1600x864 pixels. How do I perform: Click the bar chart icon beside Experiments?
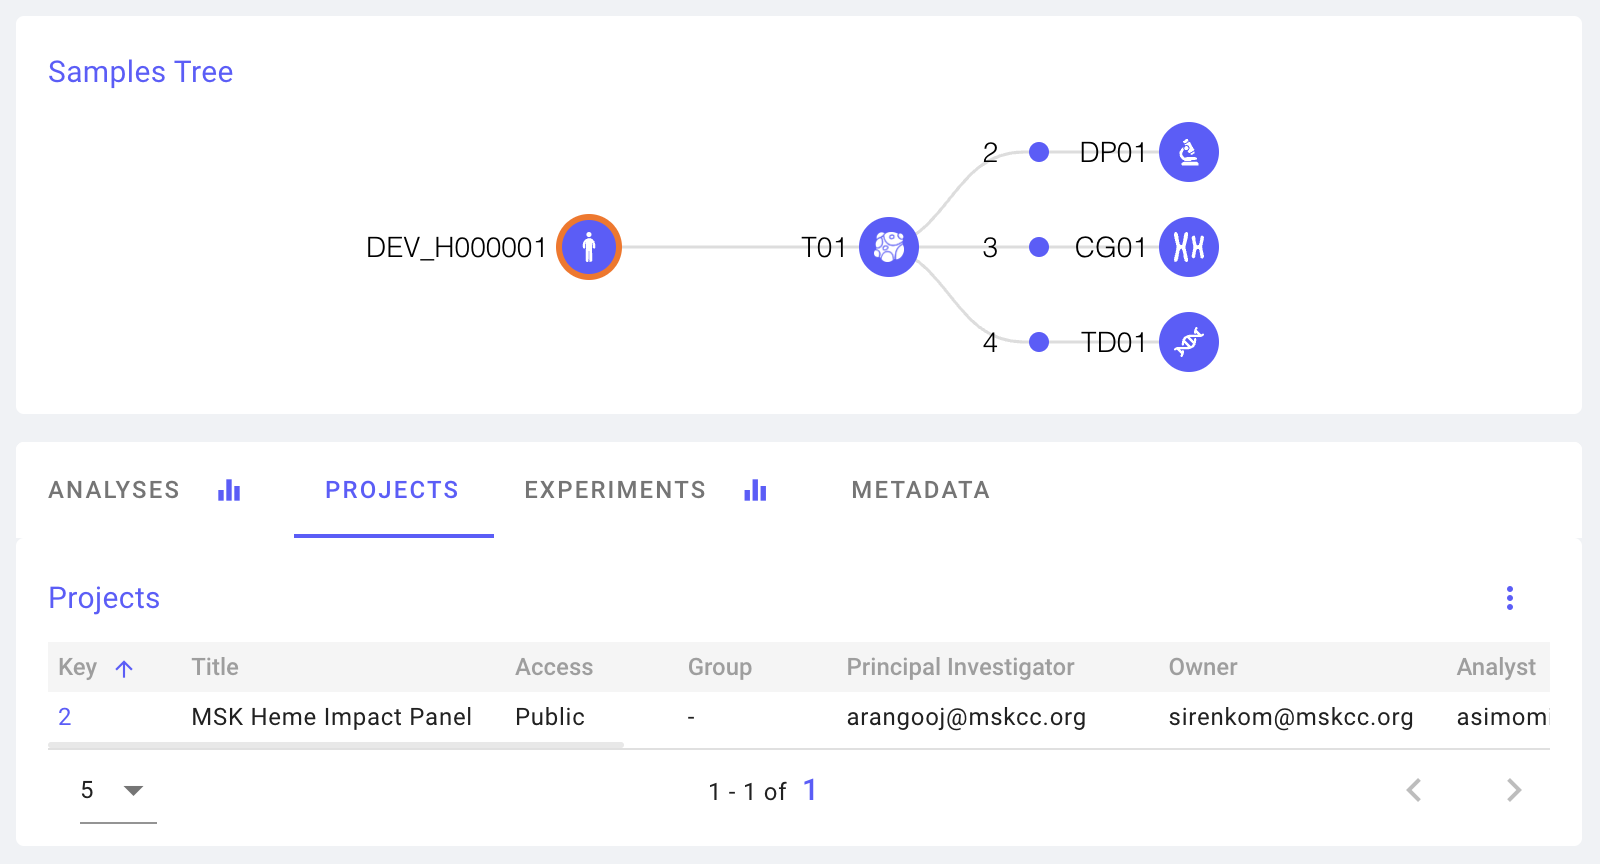(x=755, y=490)
